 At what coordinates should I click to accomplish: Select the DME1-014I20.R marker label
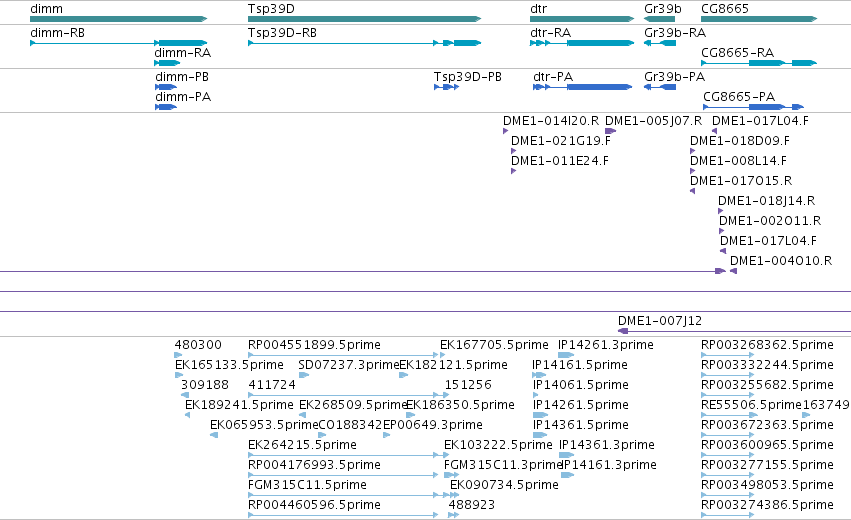pyautogui.click(x=551, y=121)
